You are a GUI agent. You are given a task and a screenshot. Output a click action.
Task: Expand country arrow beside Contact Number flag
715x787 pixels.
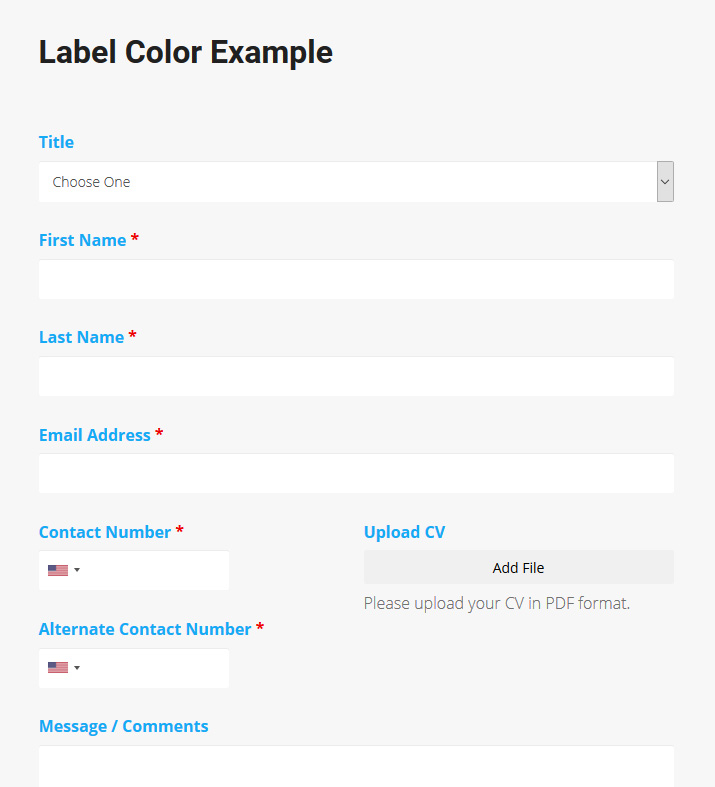tap(77, 570)
